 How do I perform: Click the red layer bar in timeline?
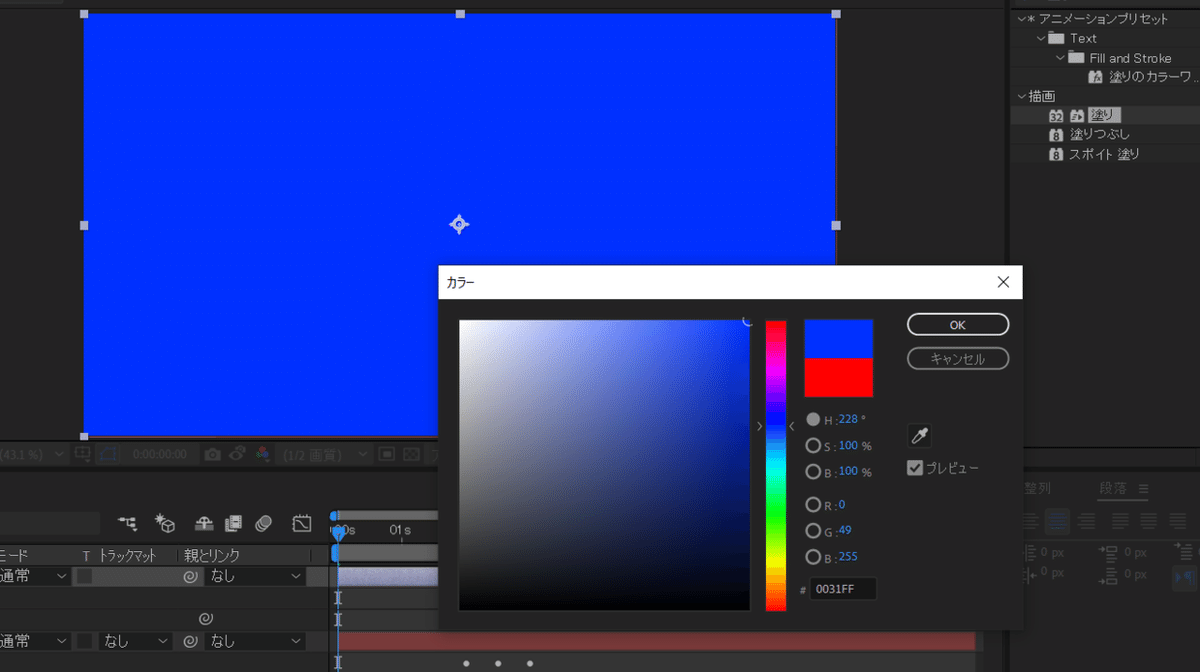click(656, 641)
